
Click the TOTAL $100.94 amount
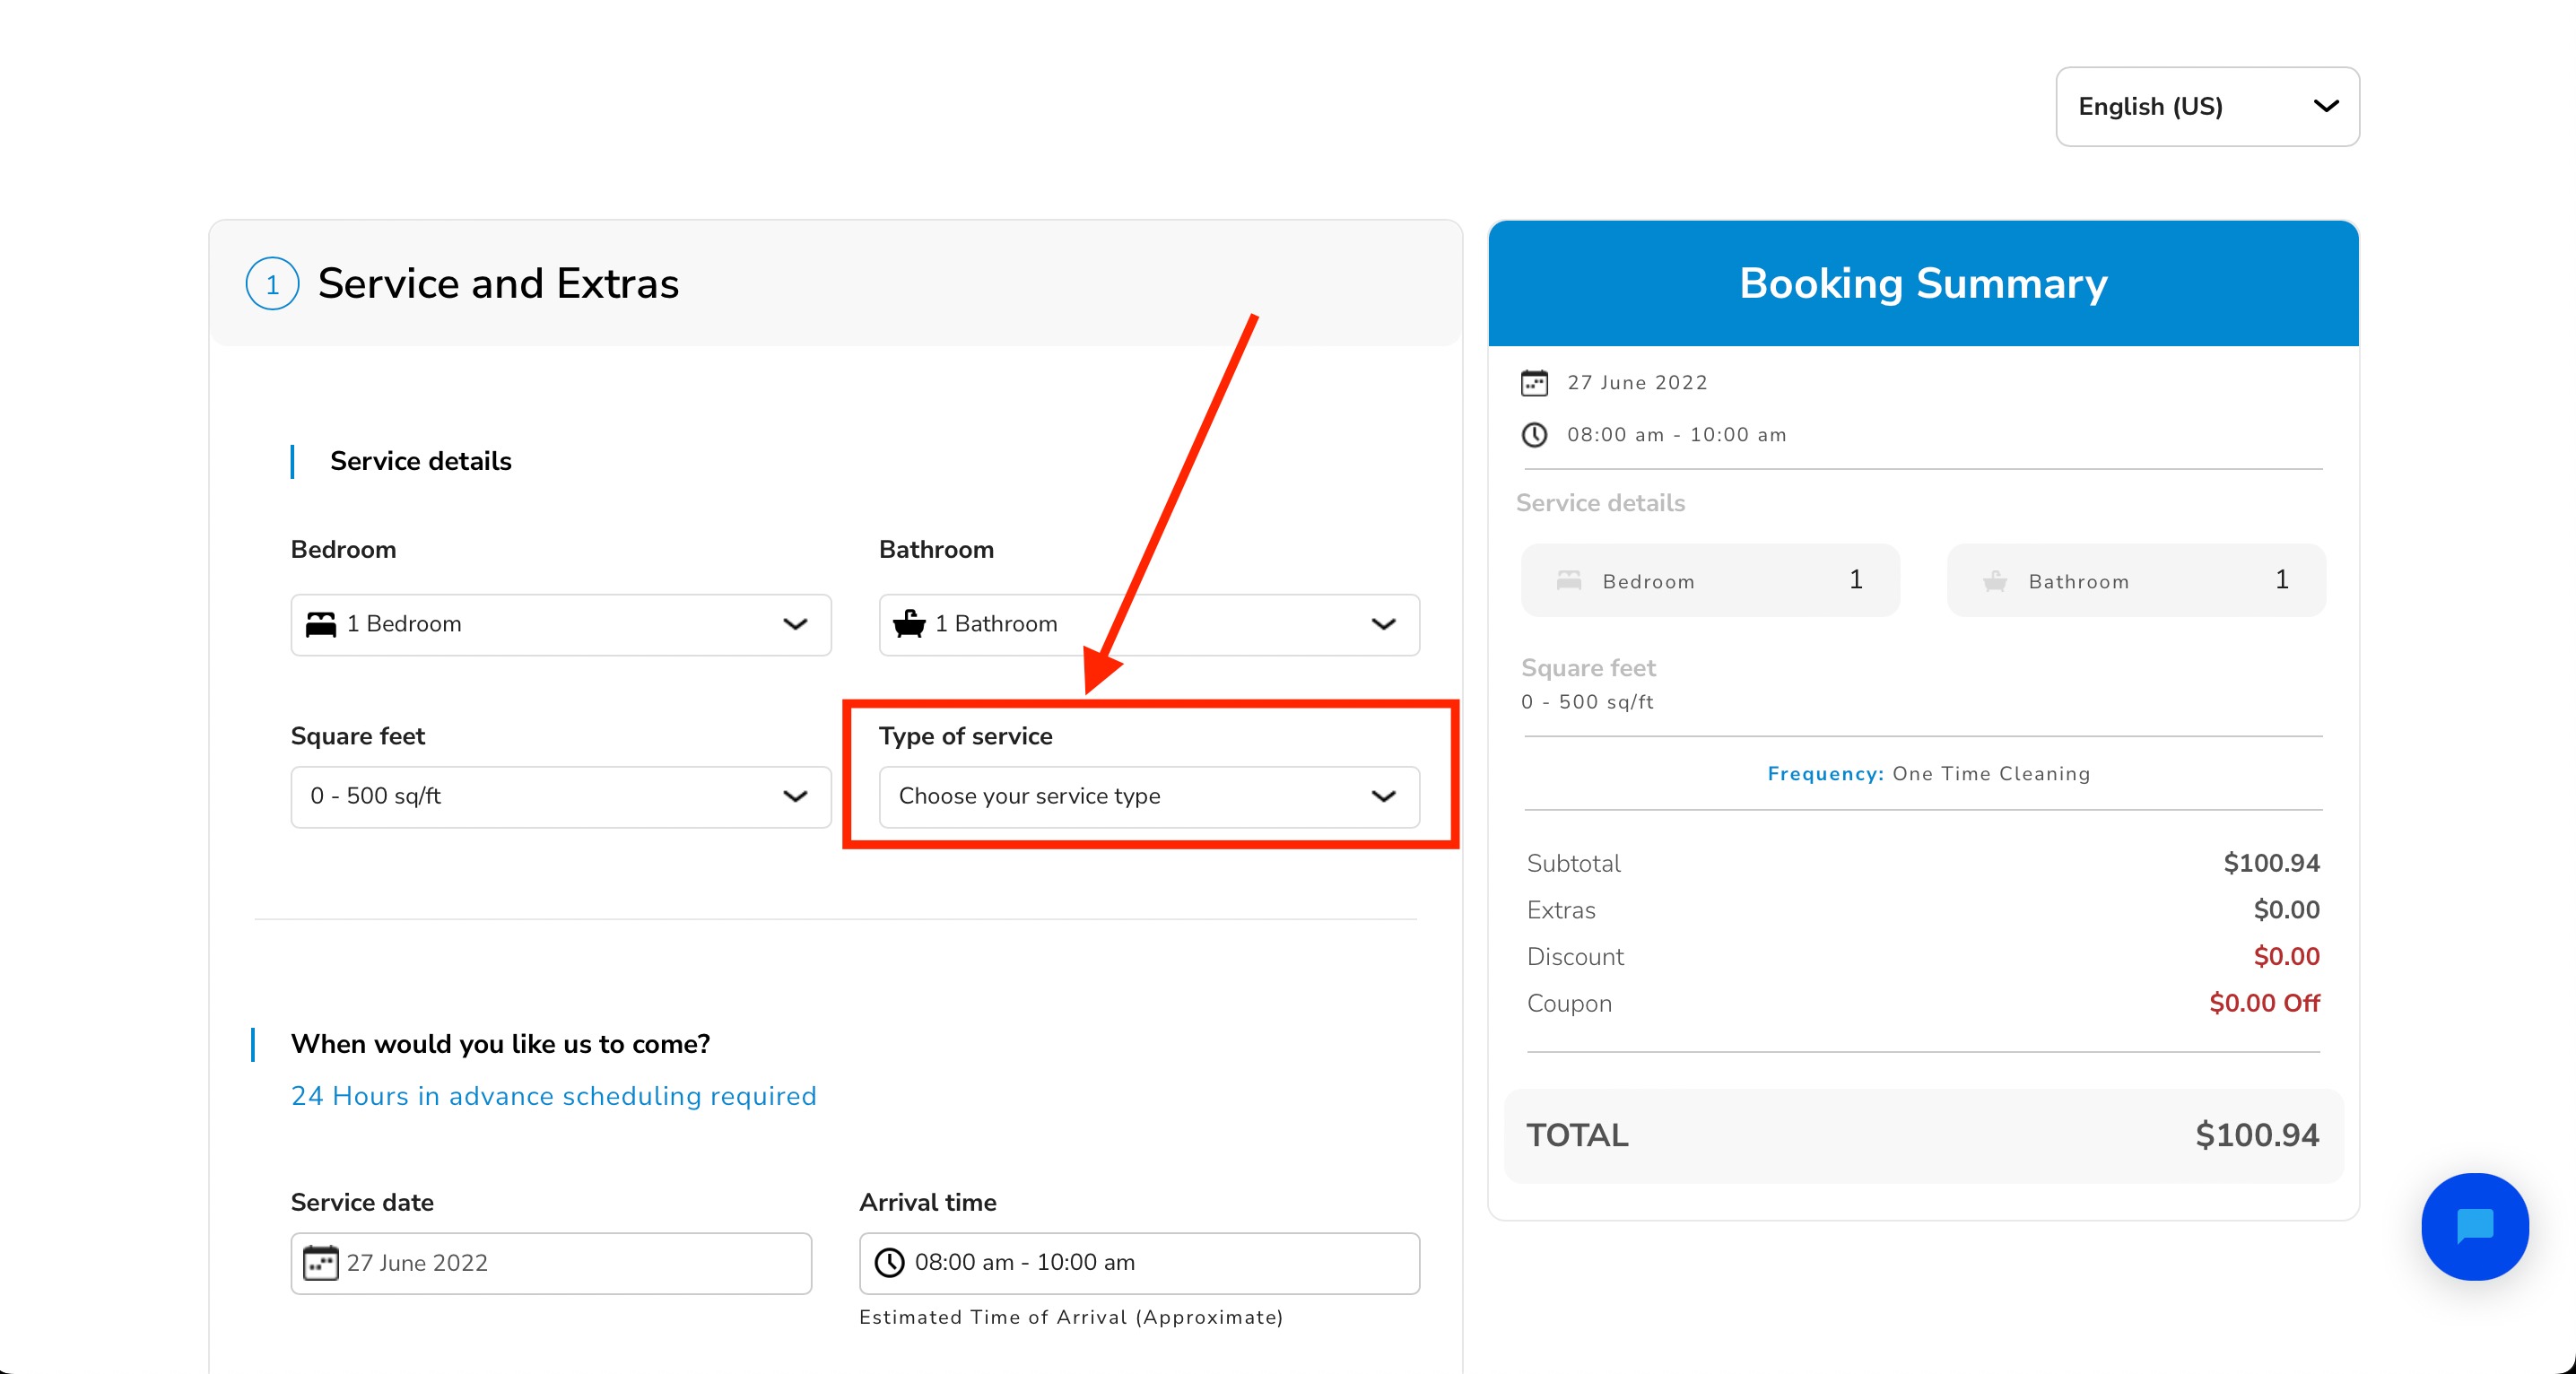tap(2256, 1135)
